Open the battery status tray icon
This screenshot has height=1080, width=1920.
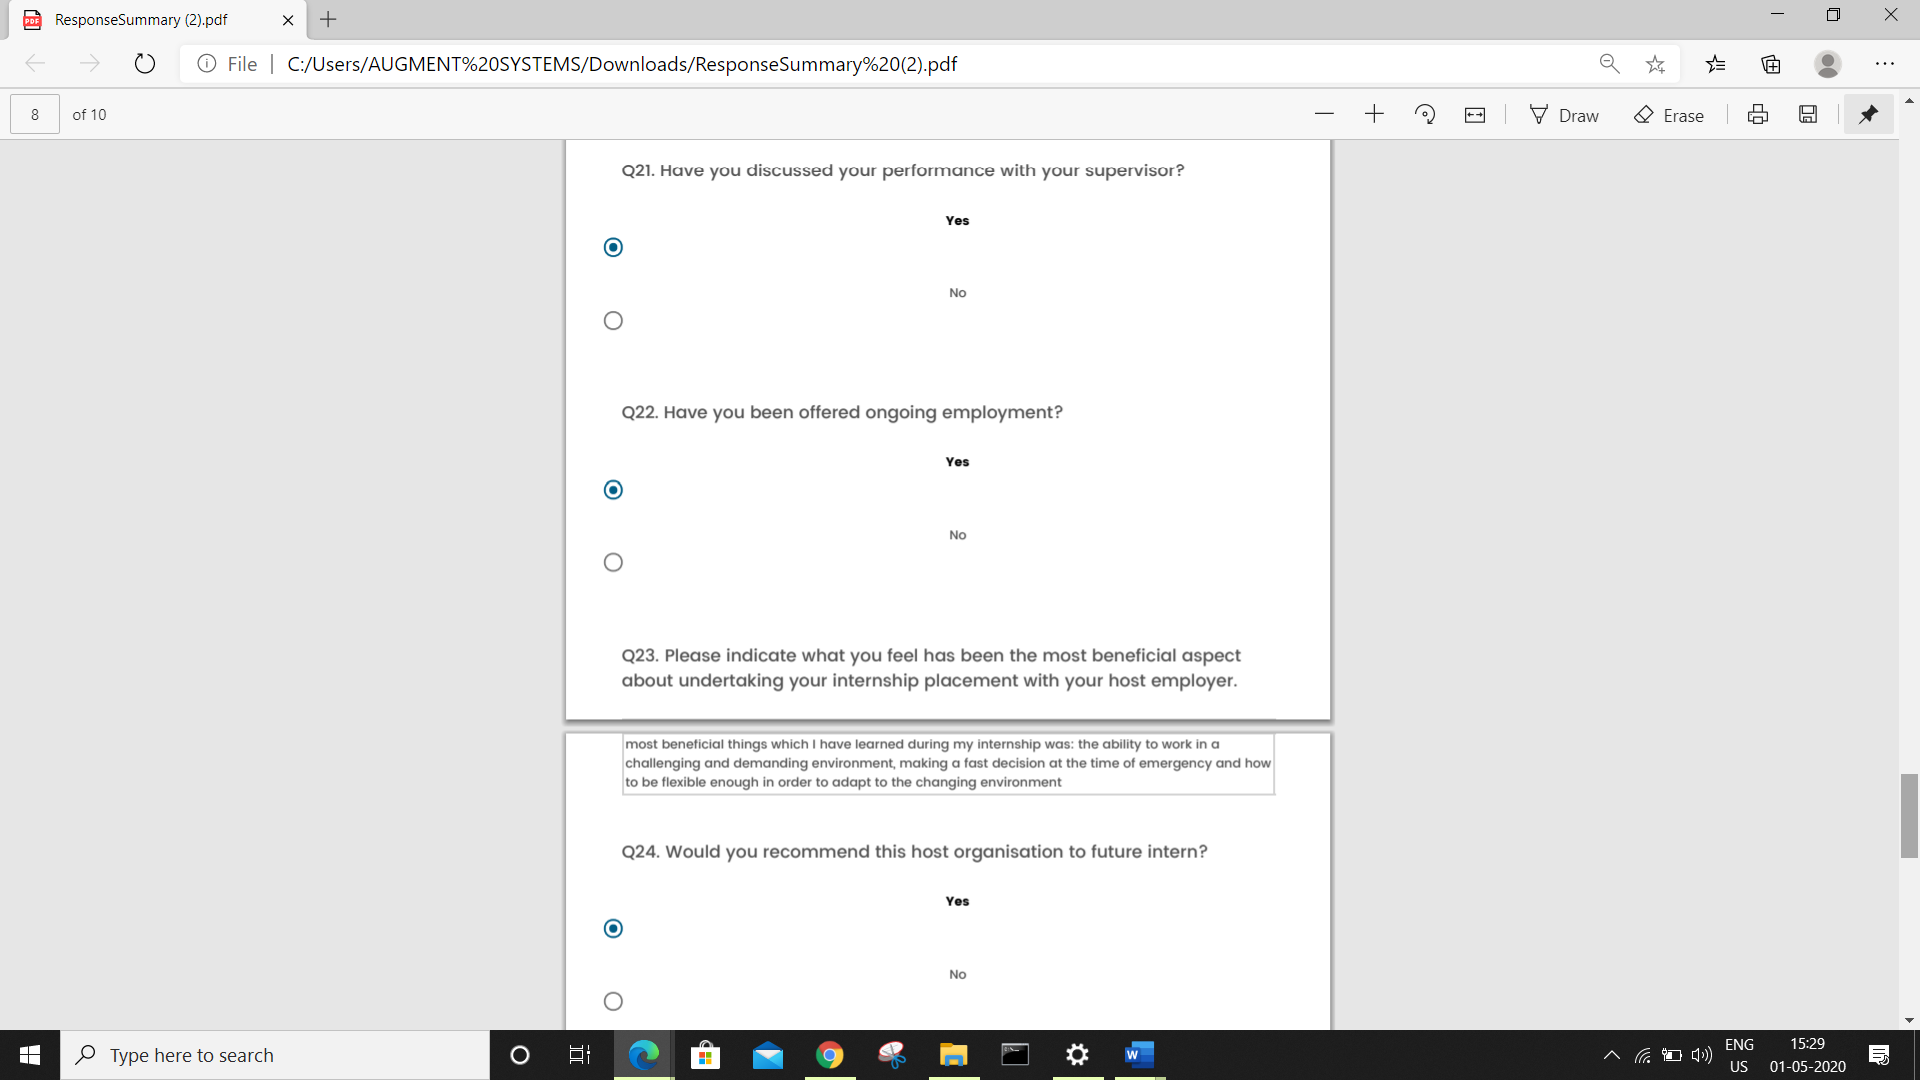point(1672,1055)
